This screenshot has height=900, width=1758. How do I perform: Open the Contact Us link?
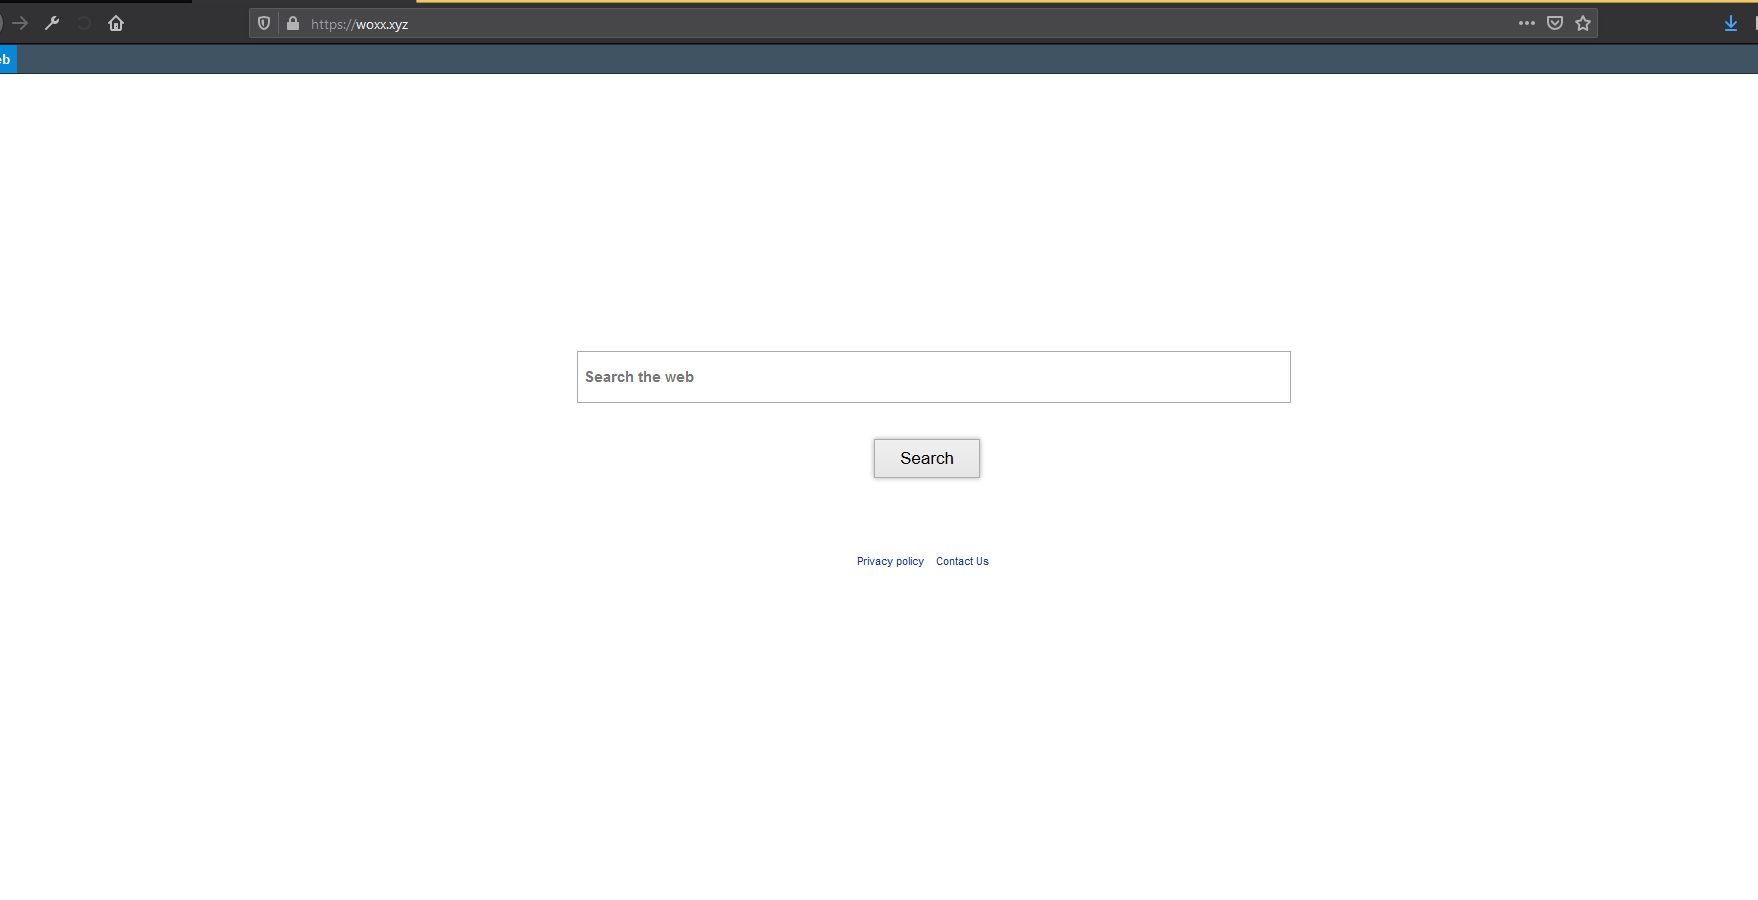[x=962, y=561]
